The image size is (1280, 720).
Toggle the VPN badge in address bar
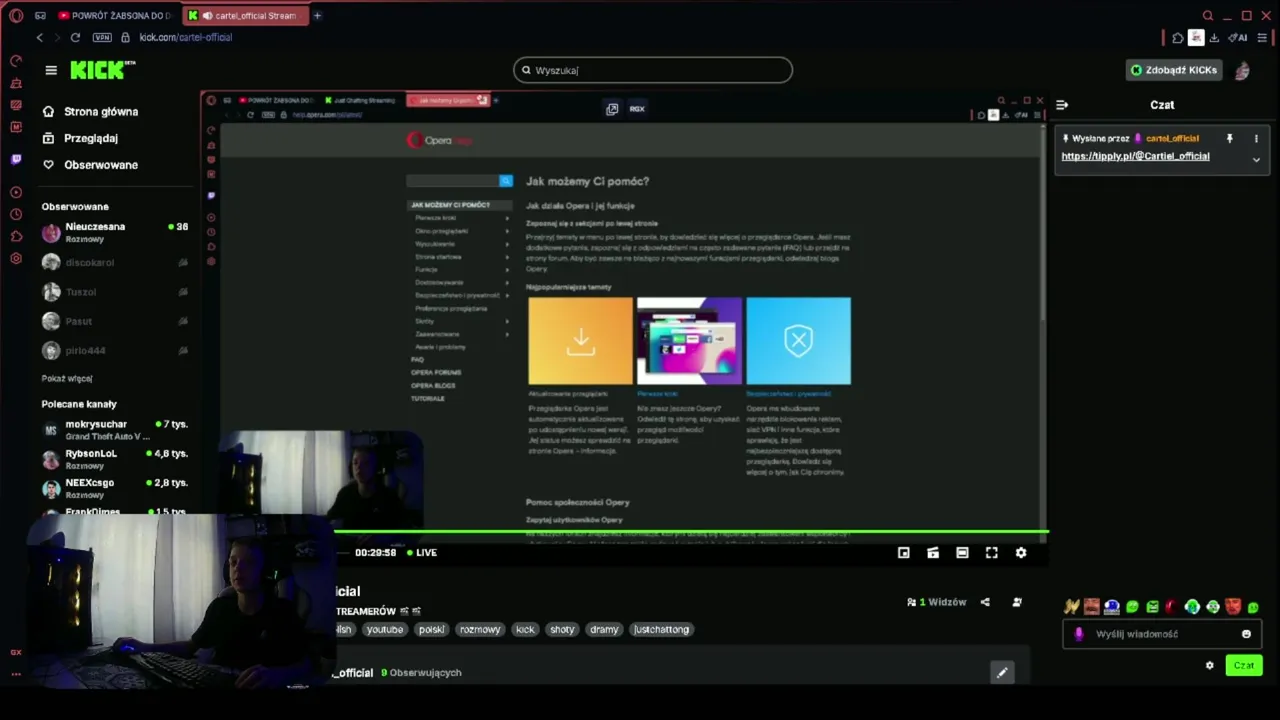(x=102, y=37)
